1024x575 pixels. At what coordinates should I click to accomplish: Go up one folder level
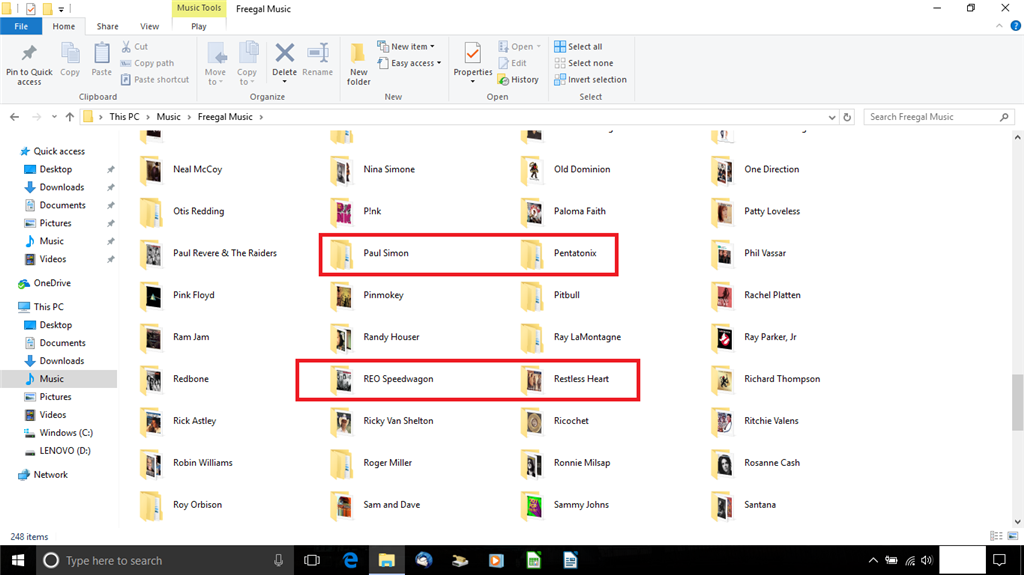coord(70,117)
